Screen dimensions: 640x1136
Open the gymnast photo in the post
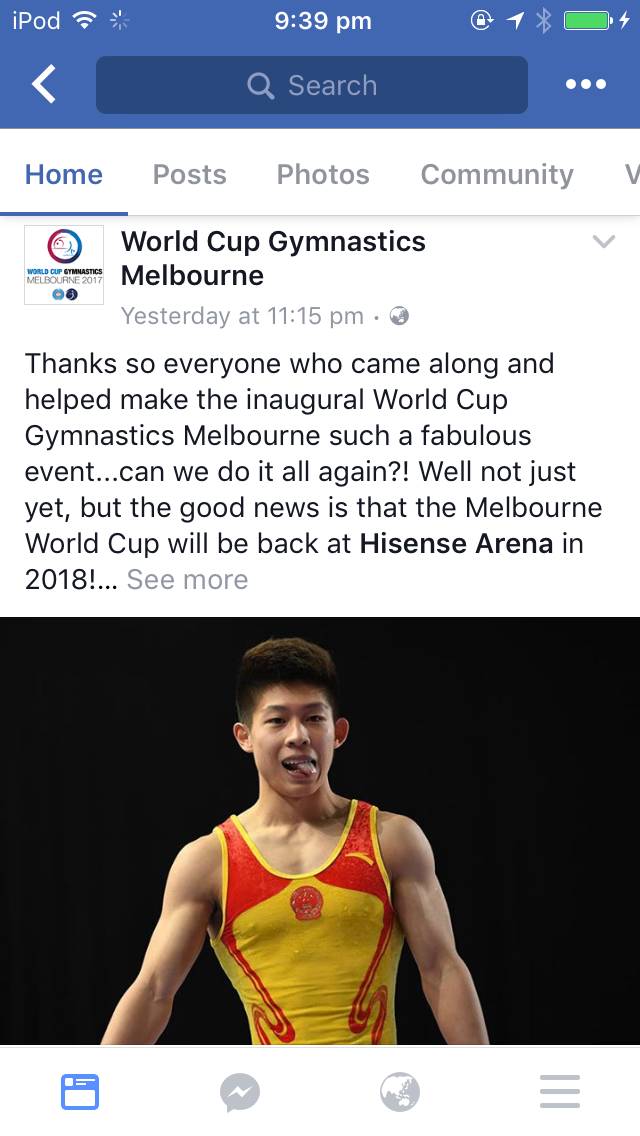point(320,830)
